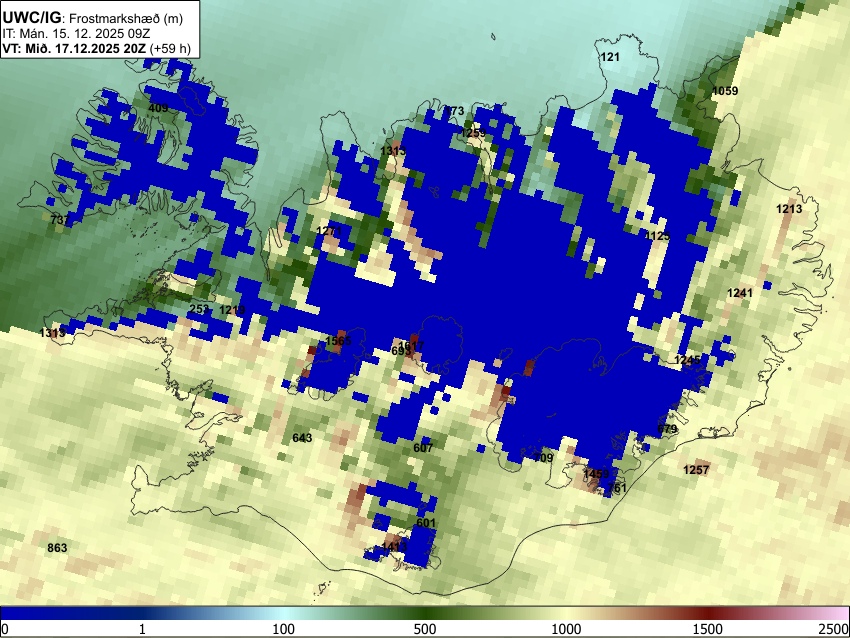The width and height of the screenshot is (850, 638).
Task: Click the '121' value on the map
Action: 610,57
